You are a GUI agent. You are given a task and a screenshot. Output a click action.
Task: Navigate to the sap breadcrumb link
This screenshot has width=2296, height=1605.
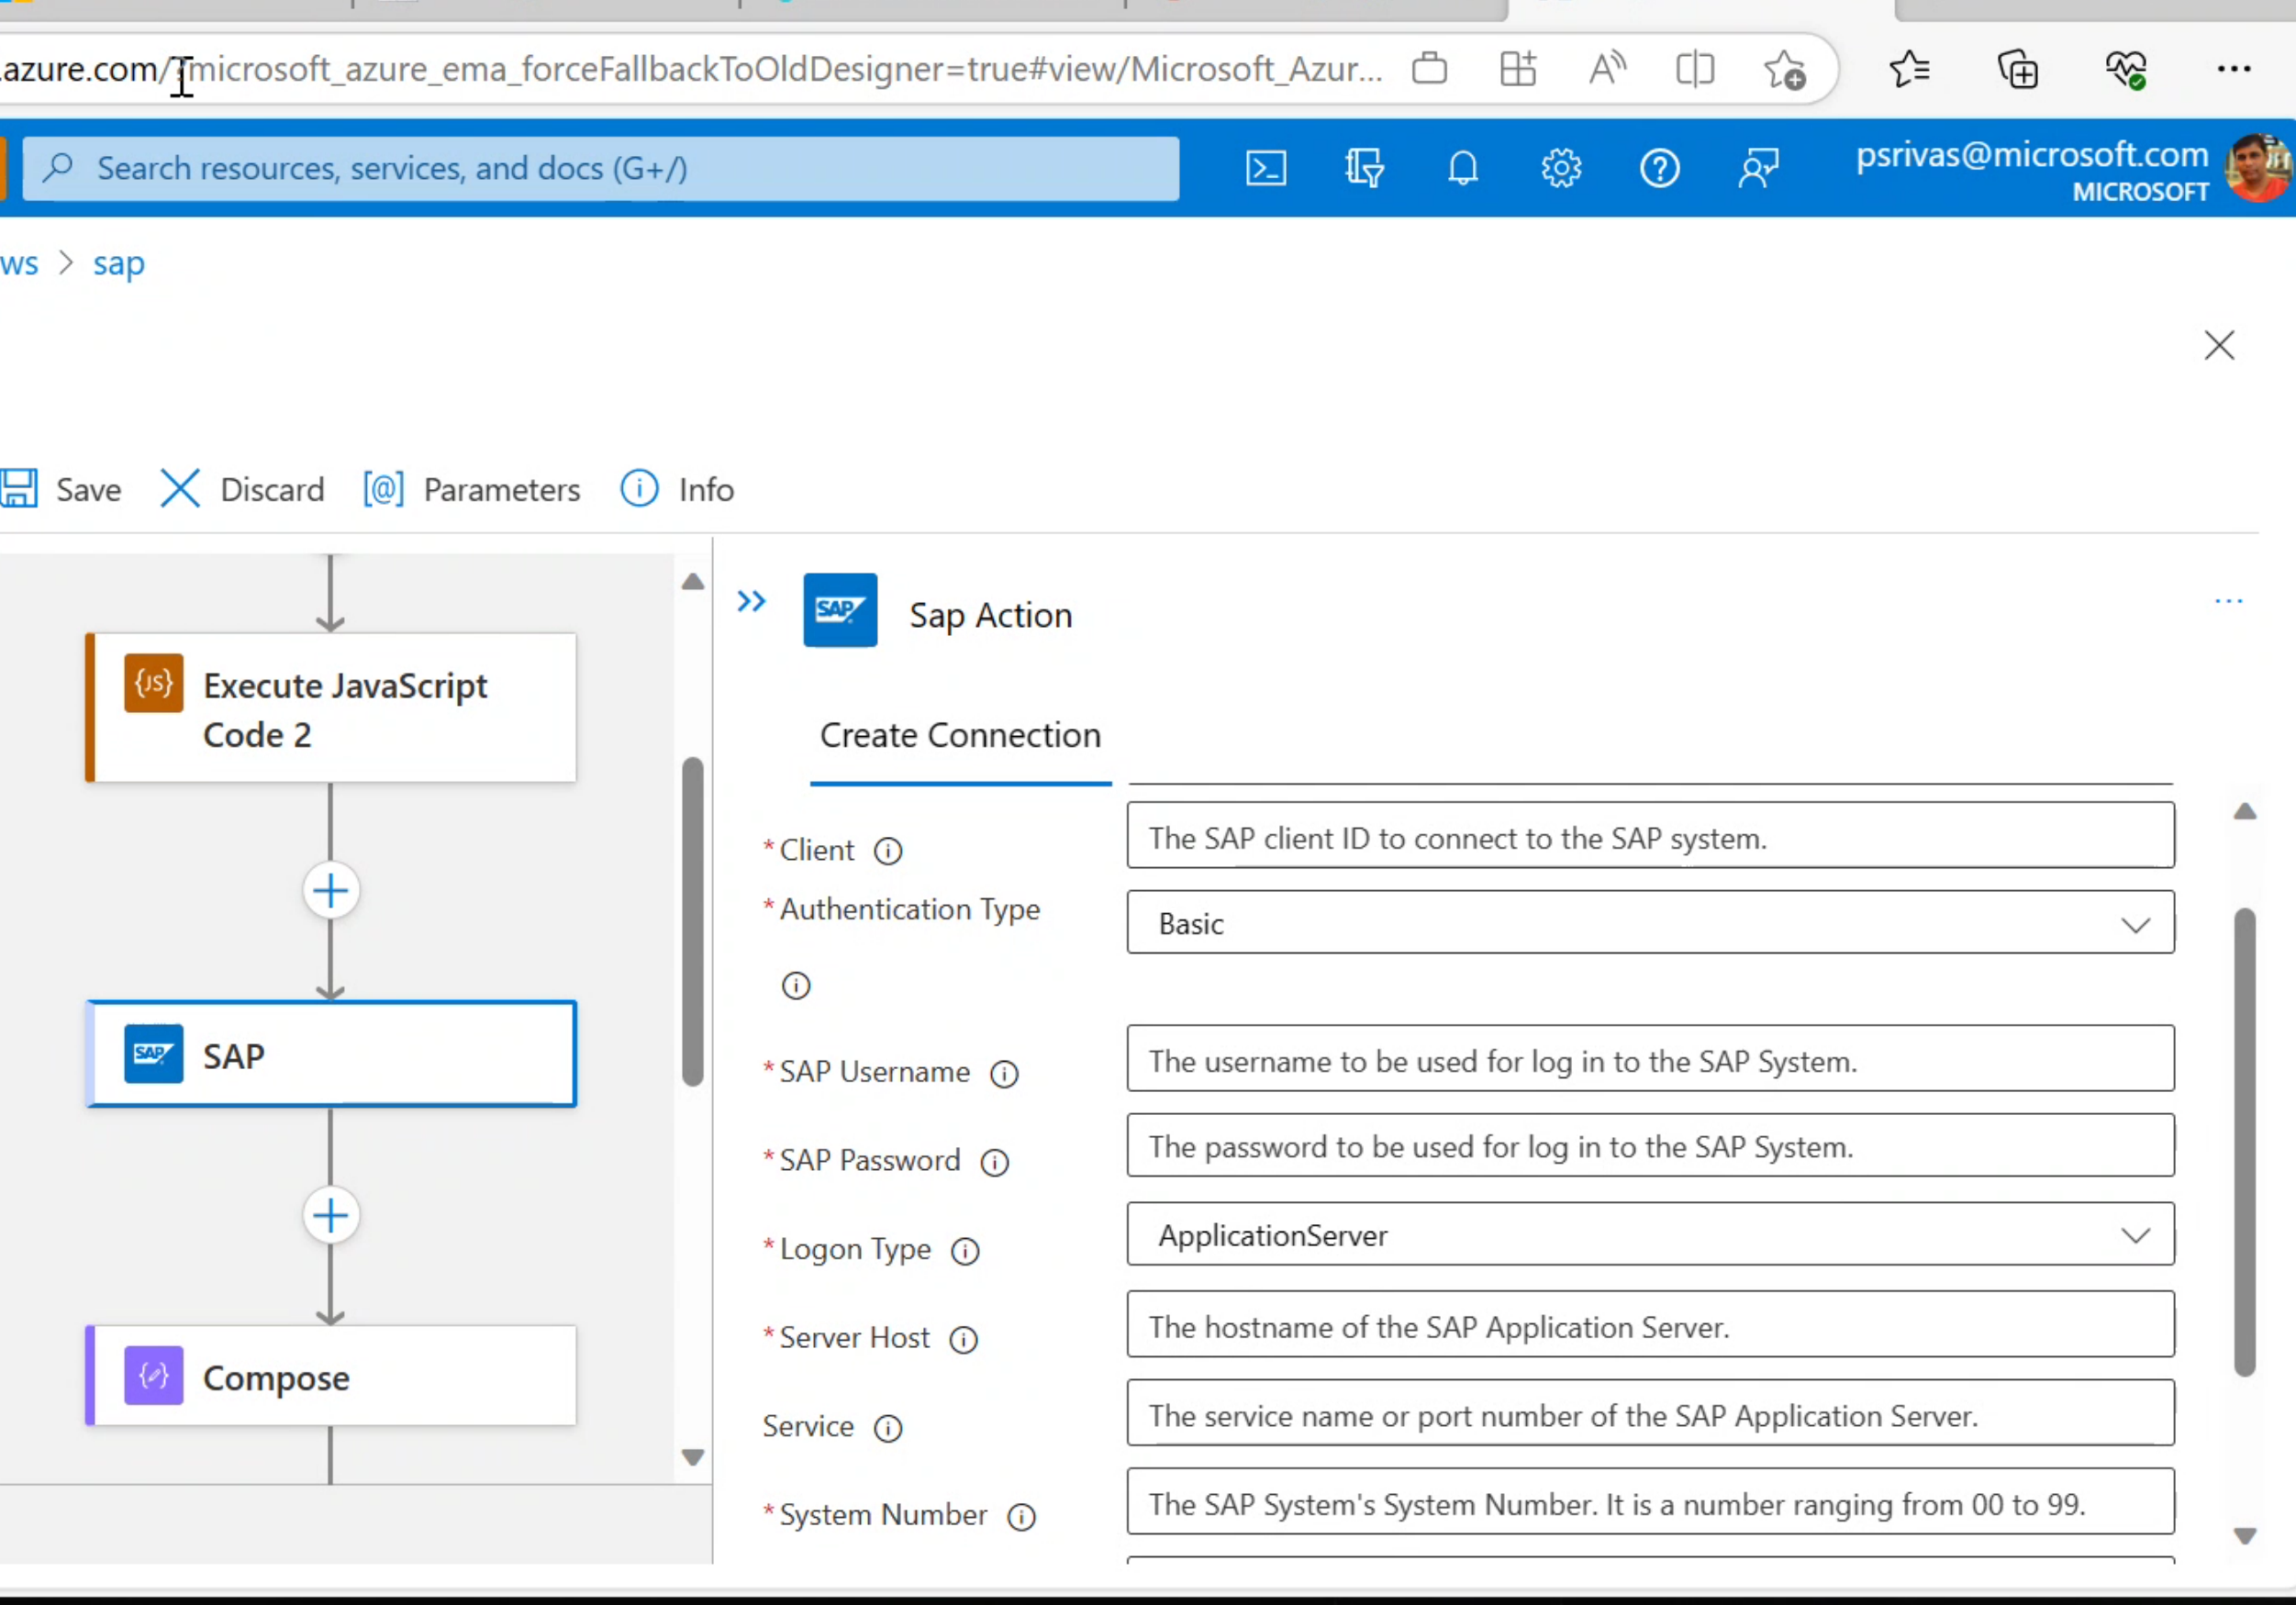118,263
